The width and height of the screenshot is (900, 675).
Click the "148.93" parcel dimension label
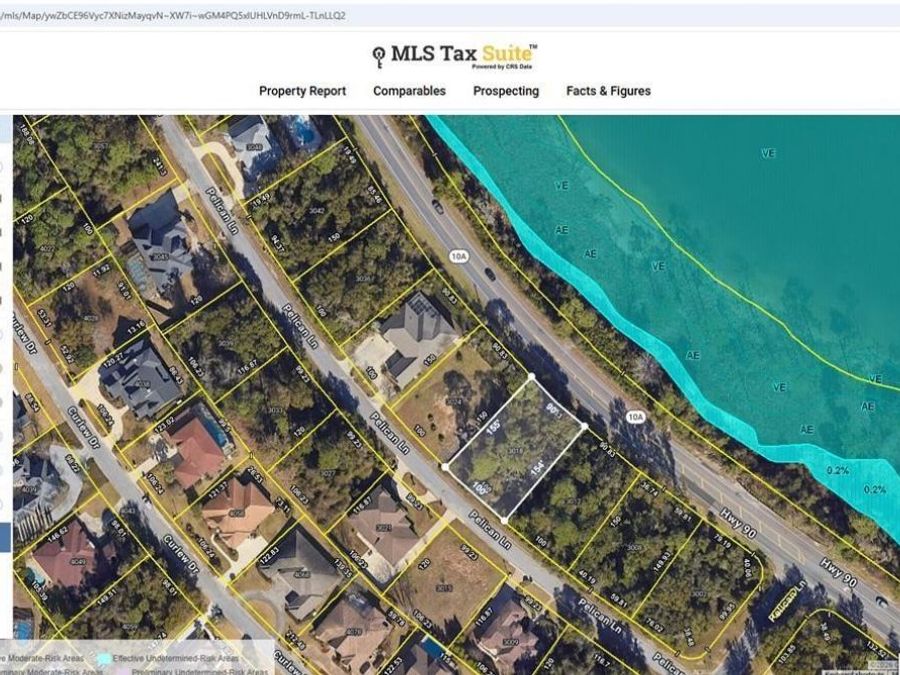(661, 561)
